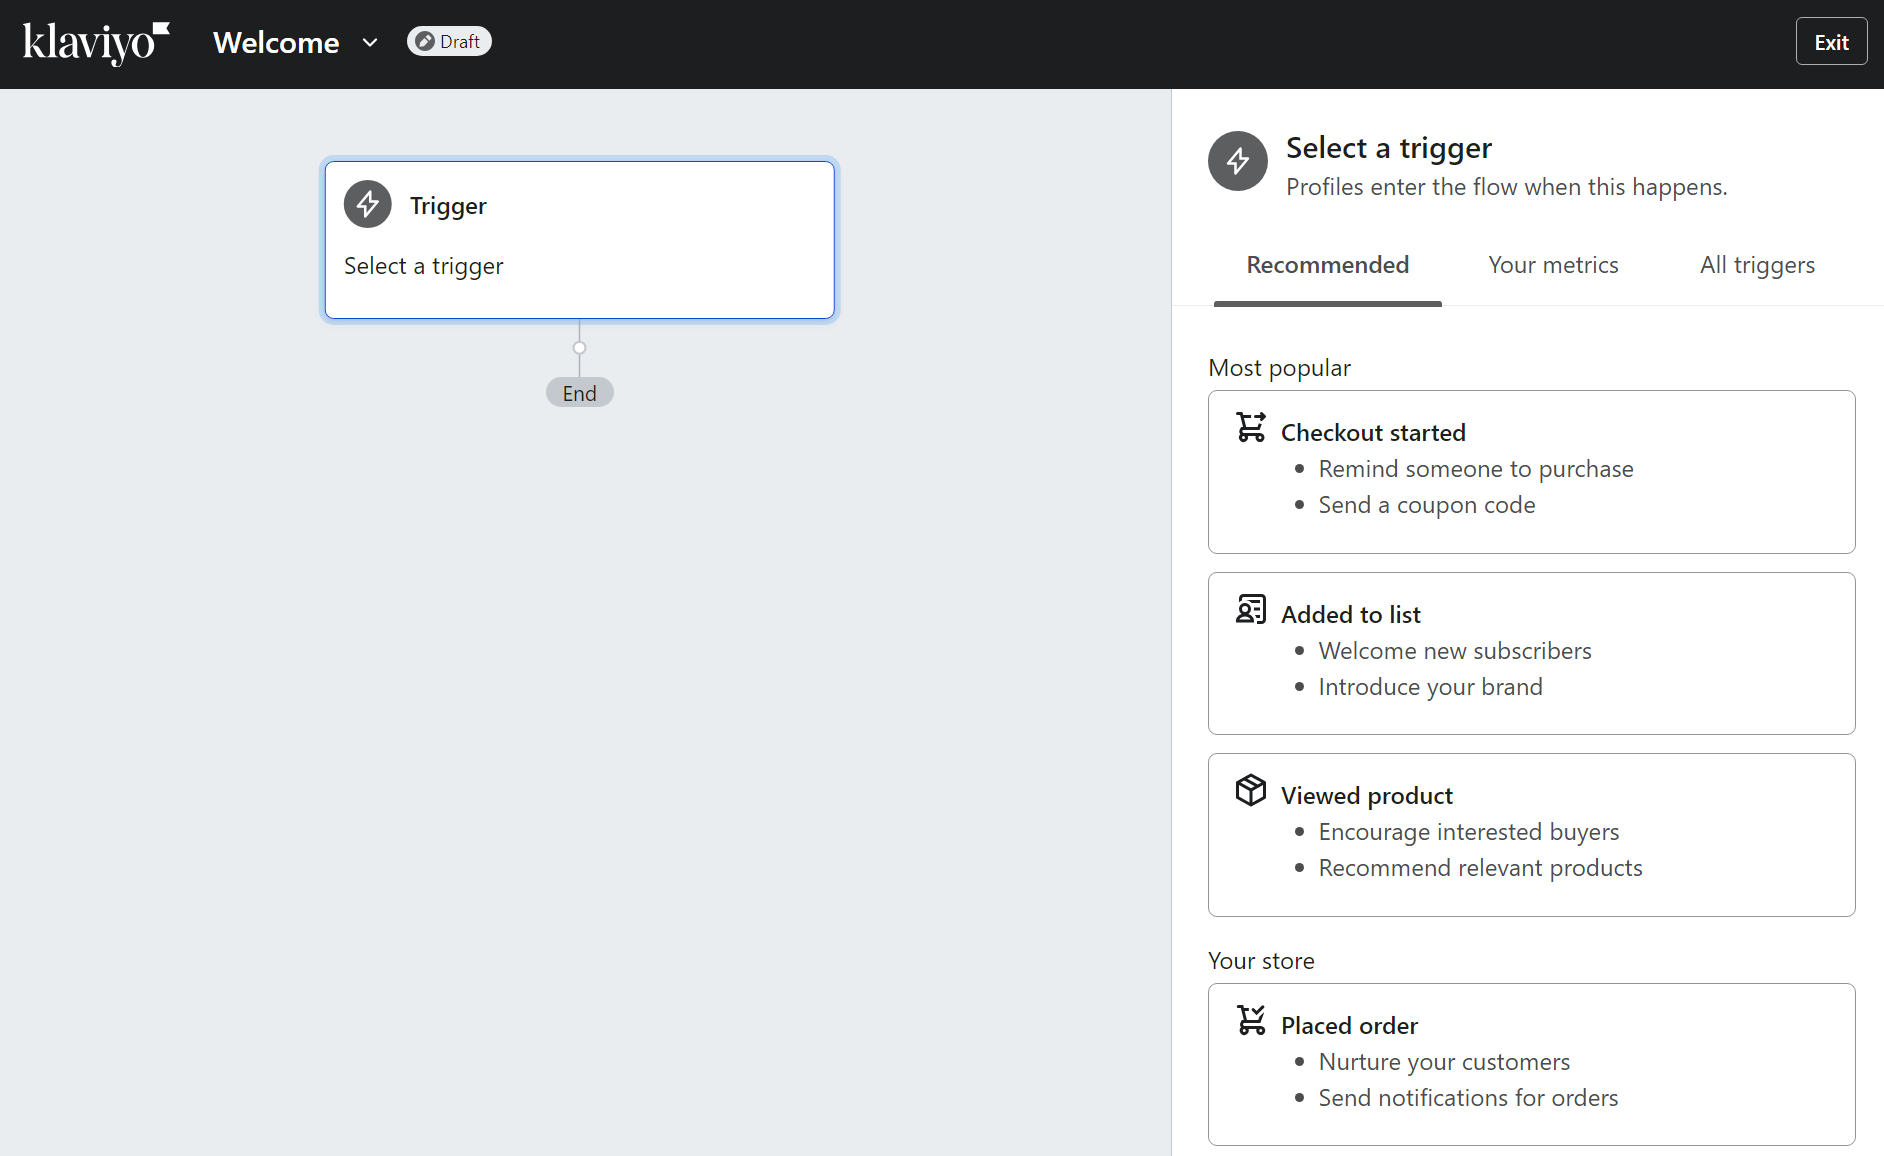Select the Added to list trigger card
The height and width of the screenshot is (1156, 1884).
(x=1531, y=653)
